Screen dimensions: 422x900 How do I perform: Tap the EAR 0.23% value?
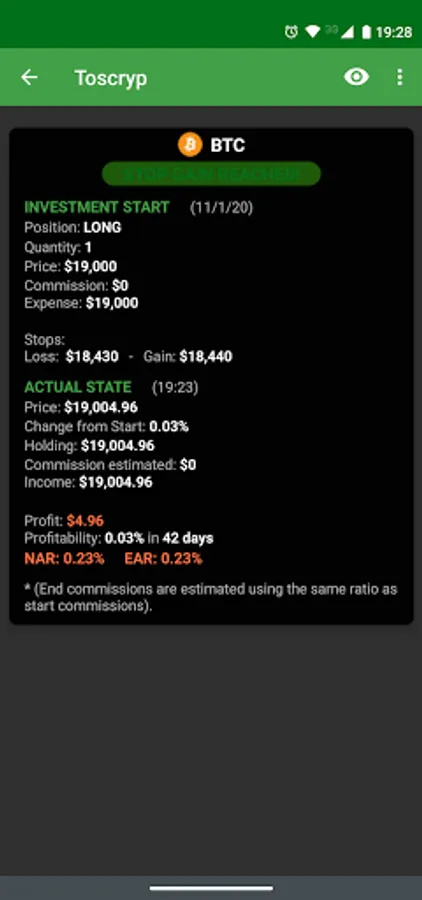164,558
